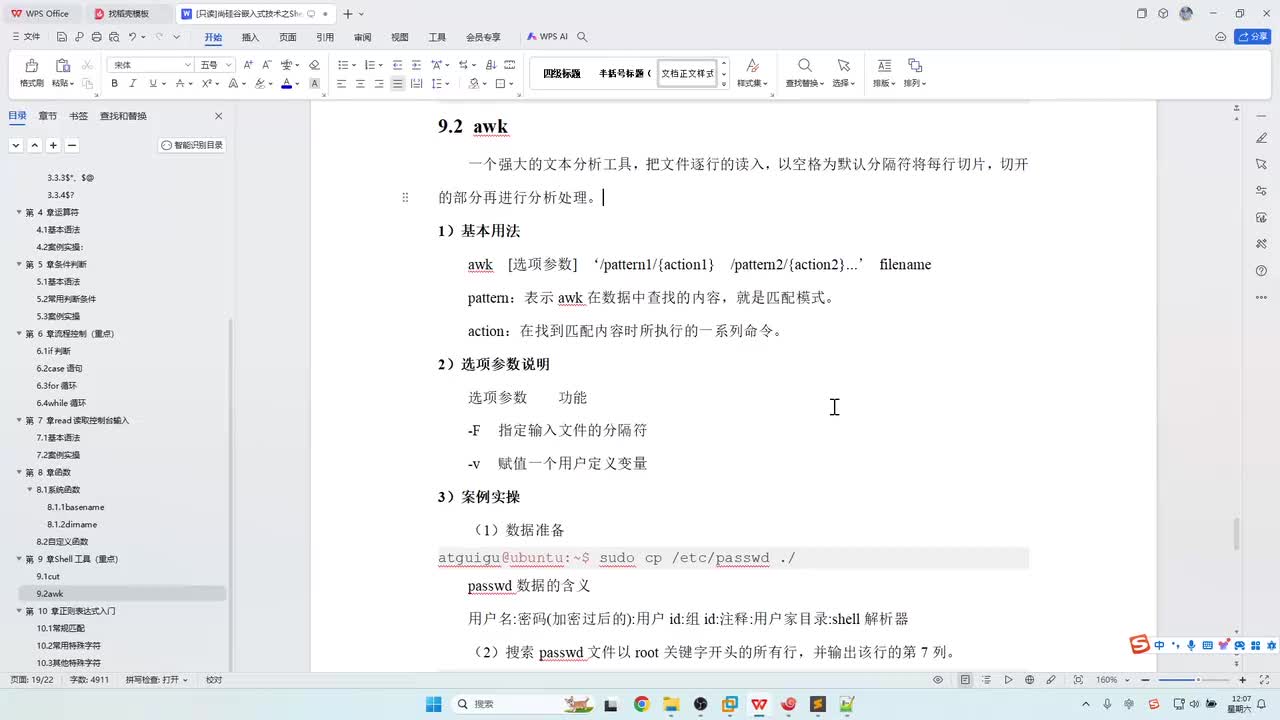Click the print icon in quick toolbar
Screen dimensions: 1280x720
(x=96, y=37)
